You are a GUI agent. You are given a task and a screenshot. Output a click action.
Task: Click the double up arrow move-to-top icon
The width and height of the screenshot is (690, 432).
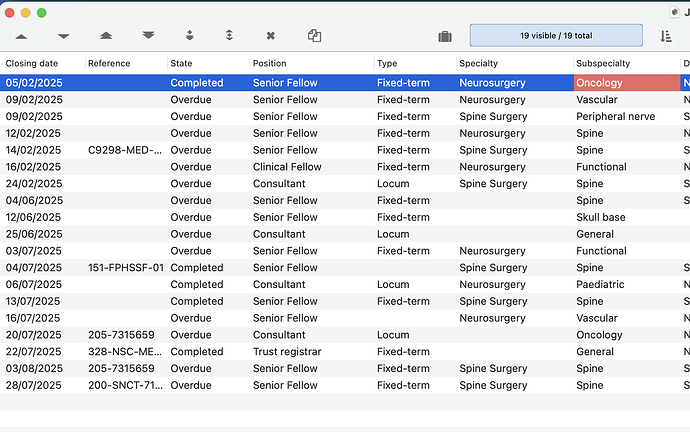106,35
